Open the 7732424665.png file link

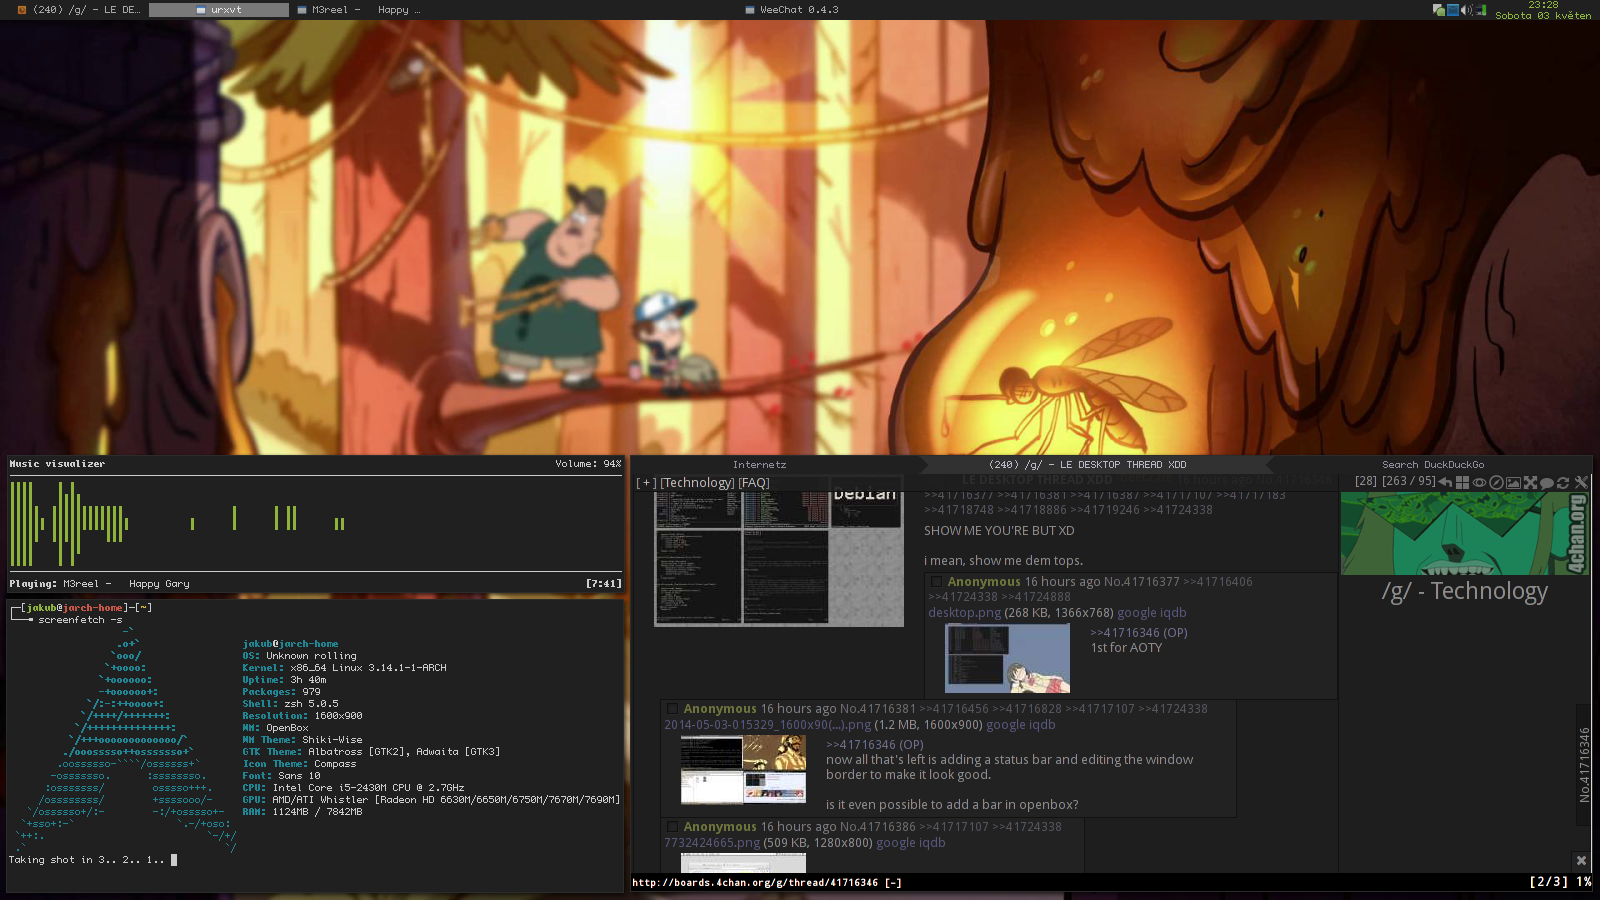(712, 843)
